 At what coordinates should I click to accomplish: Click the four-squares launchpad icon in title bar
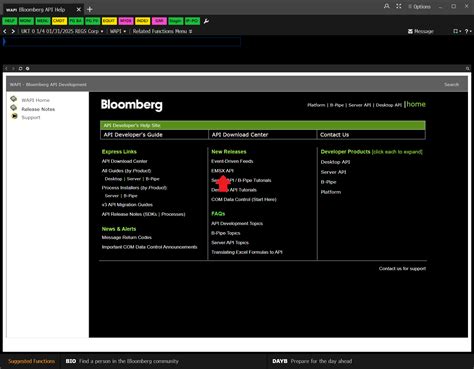click(x=399, y=6)
